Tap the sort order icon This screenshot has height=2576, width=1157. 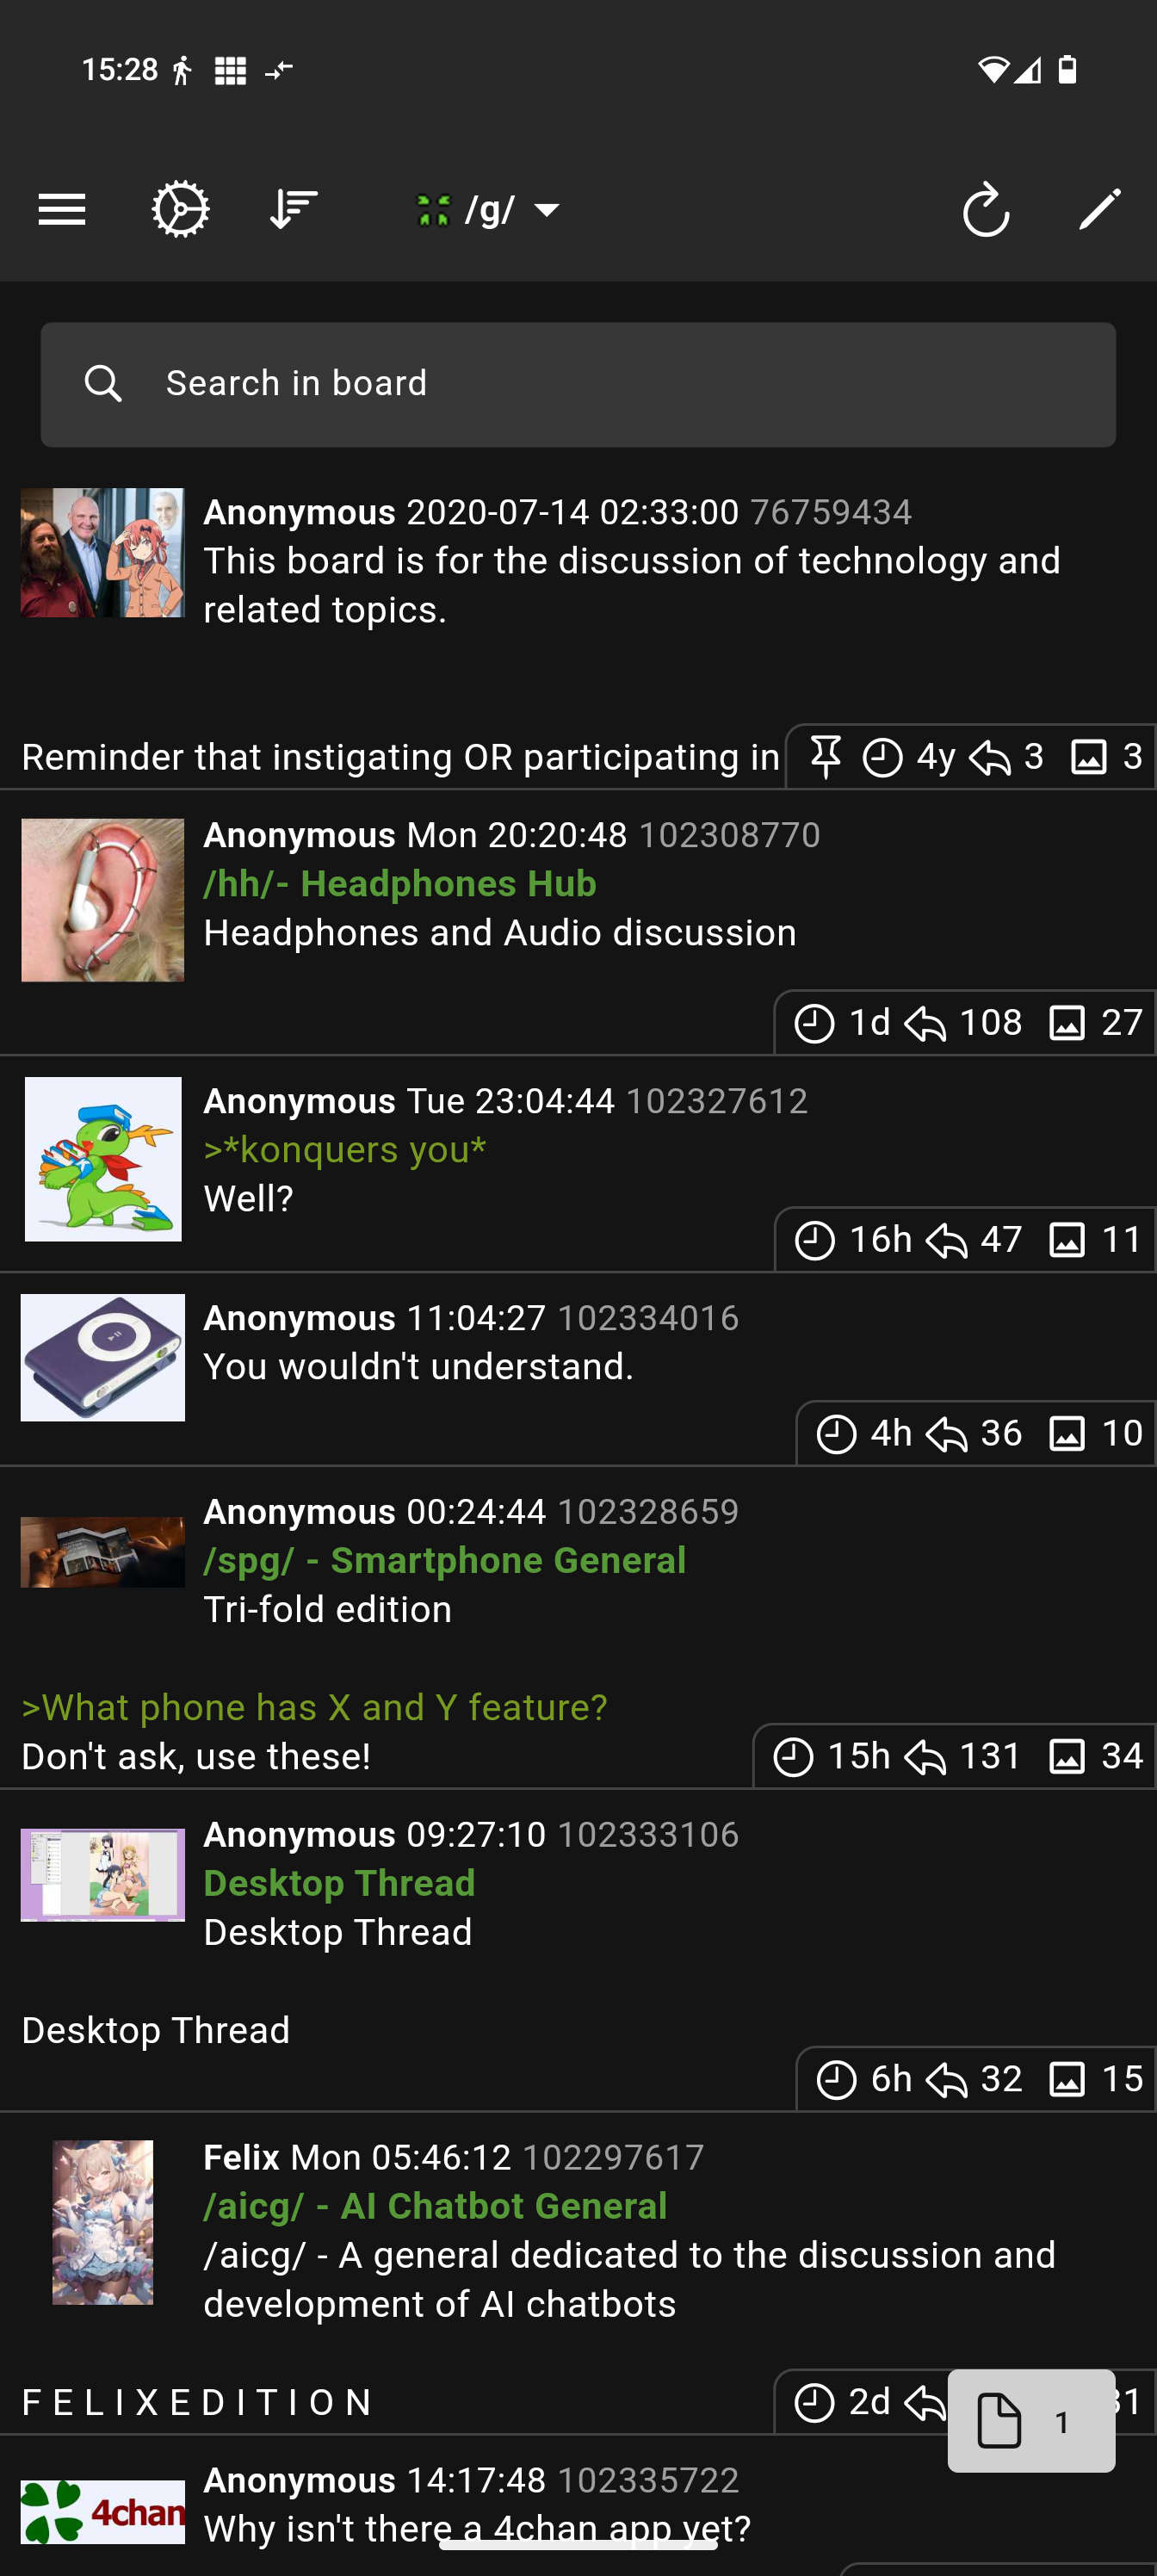coord(294,210)
